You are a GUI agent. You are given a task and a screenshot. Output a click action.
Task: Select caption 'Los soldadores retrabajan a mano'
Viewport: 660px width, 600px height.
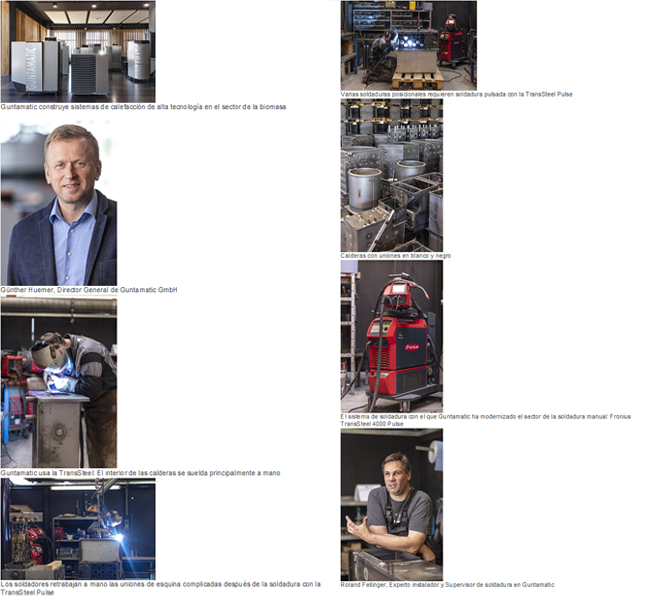click(x=160, y=588)
